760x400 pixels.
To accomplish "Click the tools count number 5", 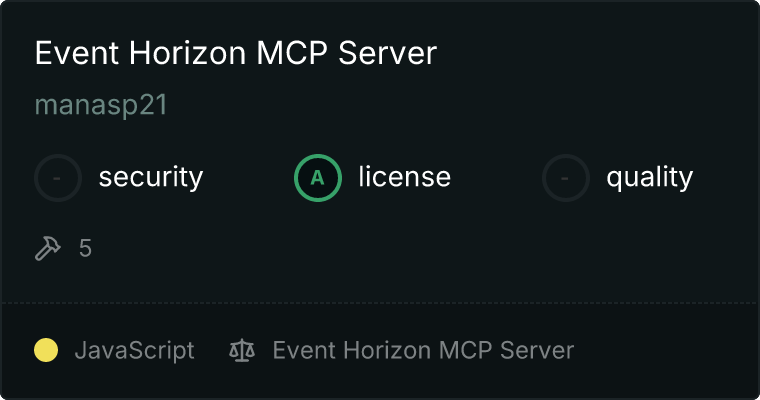I will [85, 249].
